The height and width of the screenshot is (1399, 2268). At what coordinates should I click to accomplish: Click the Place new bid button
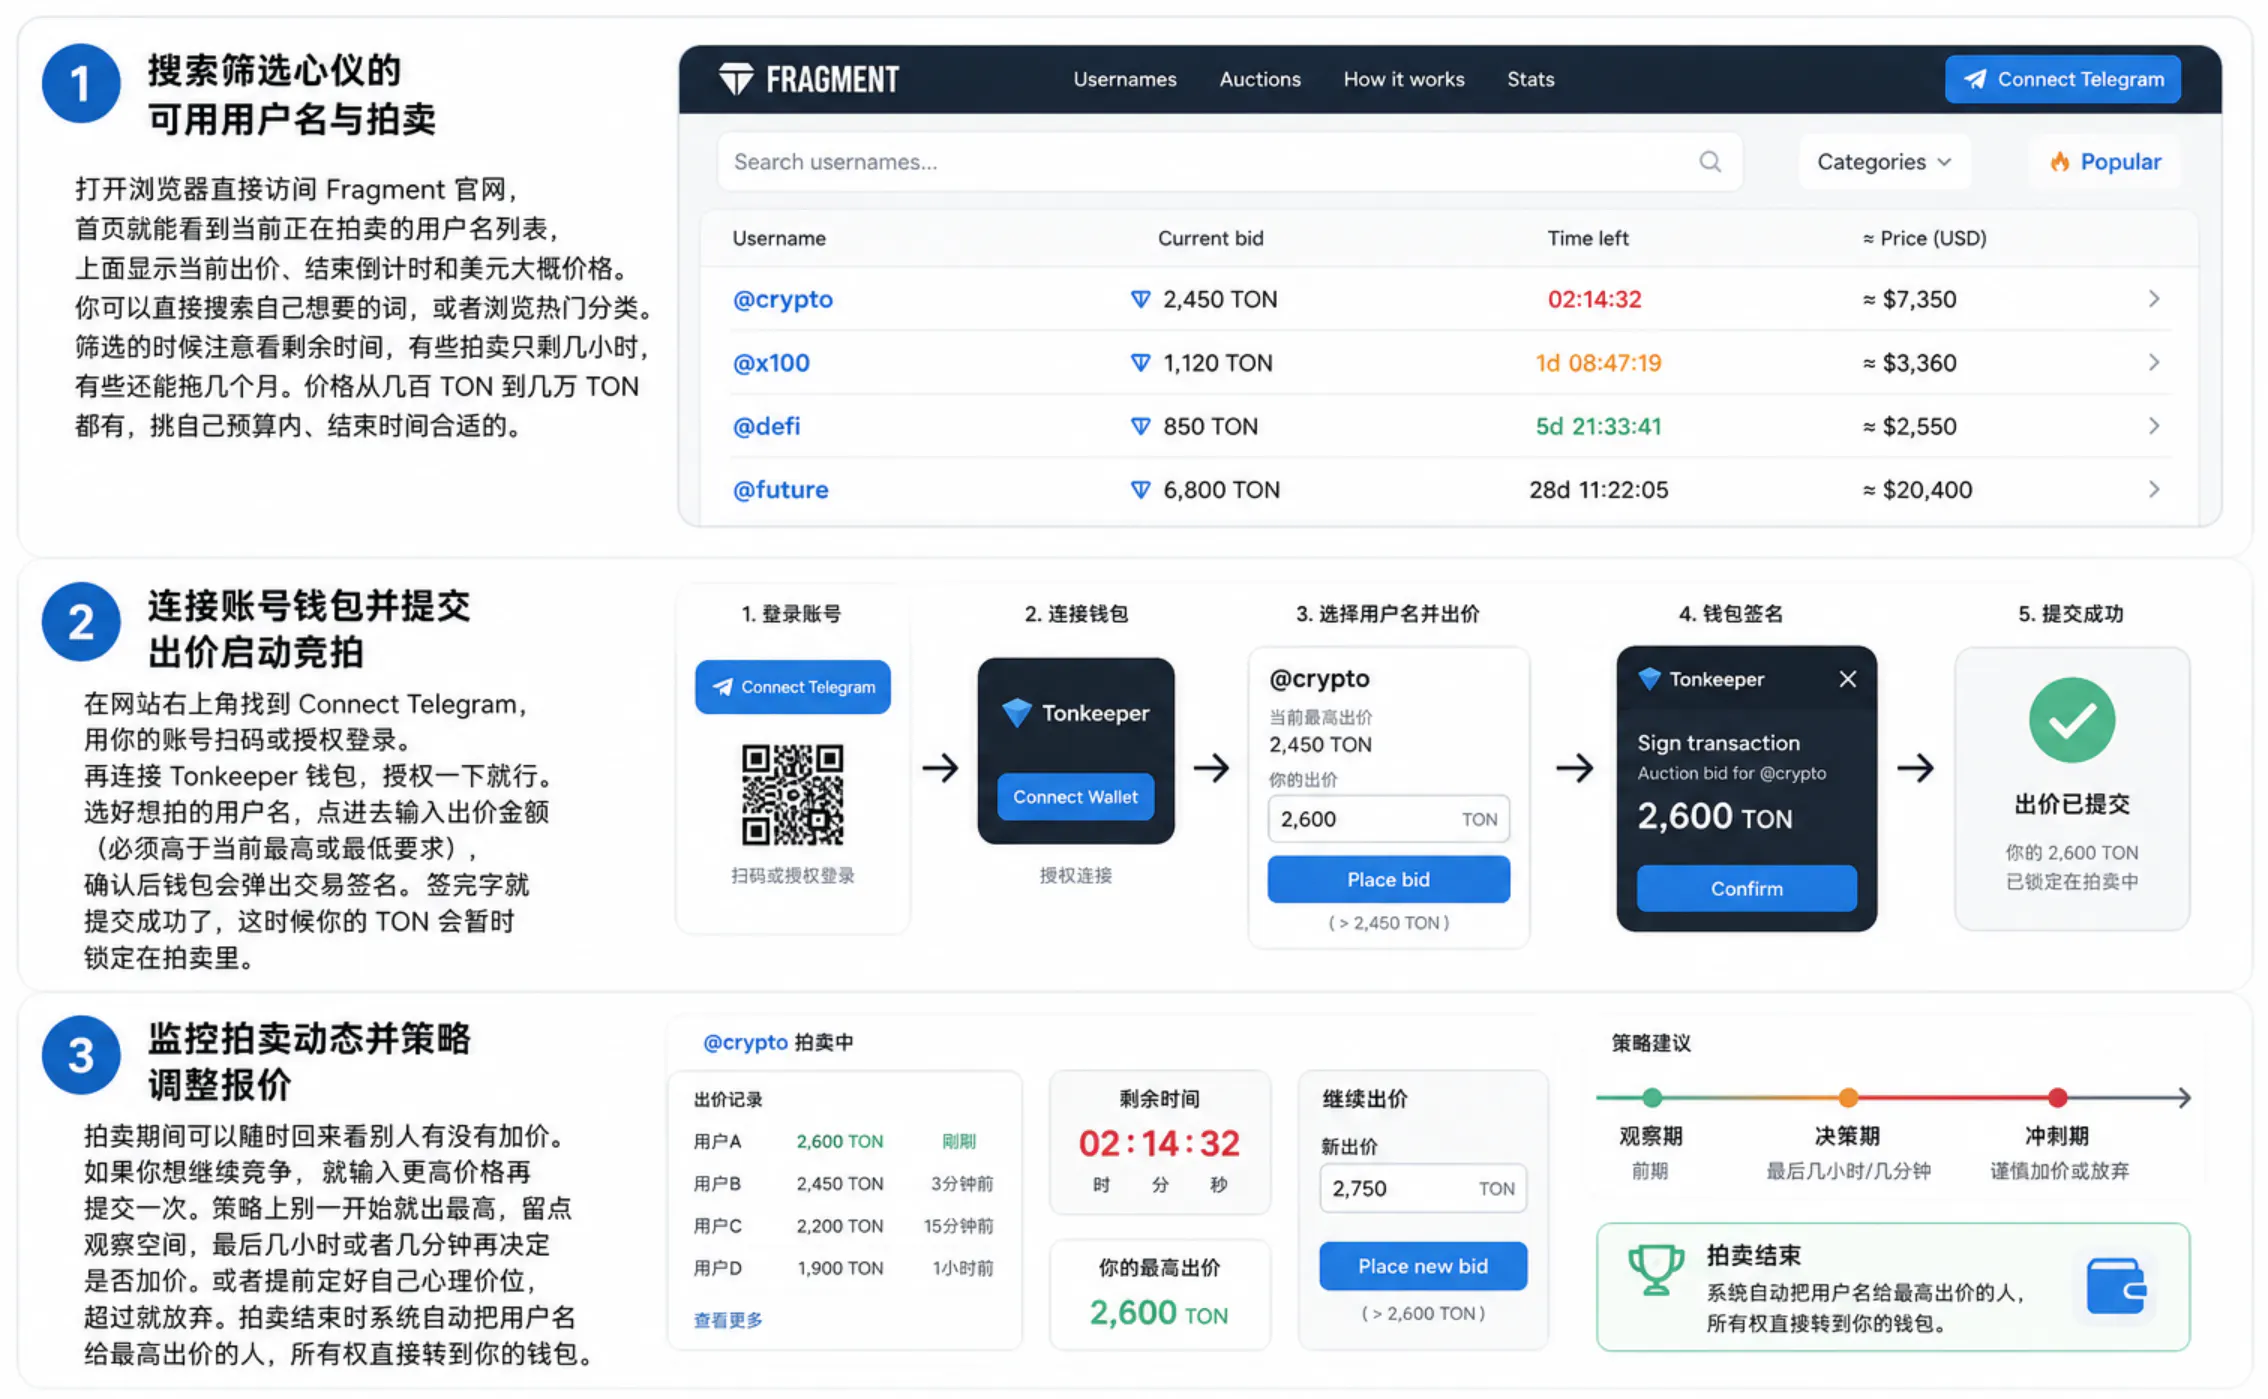pos(1423,1266)
